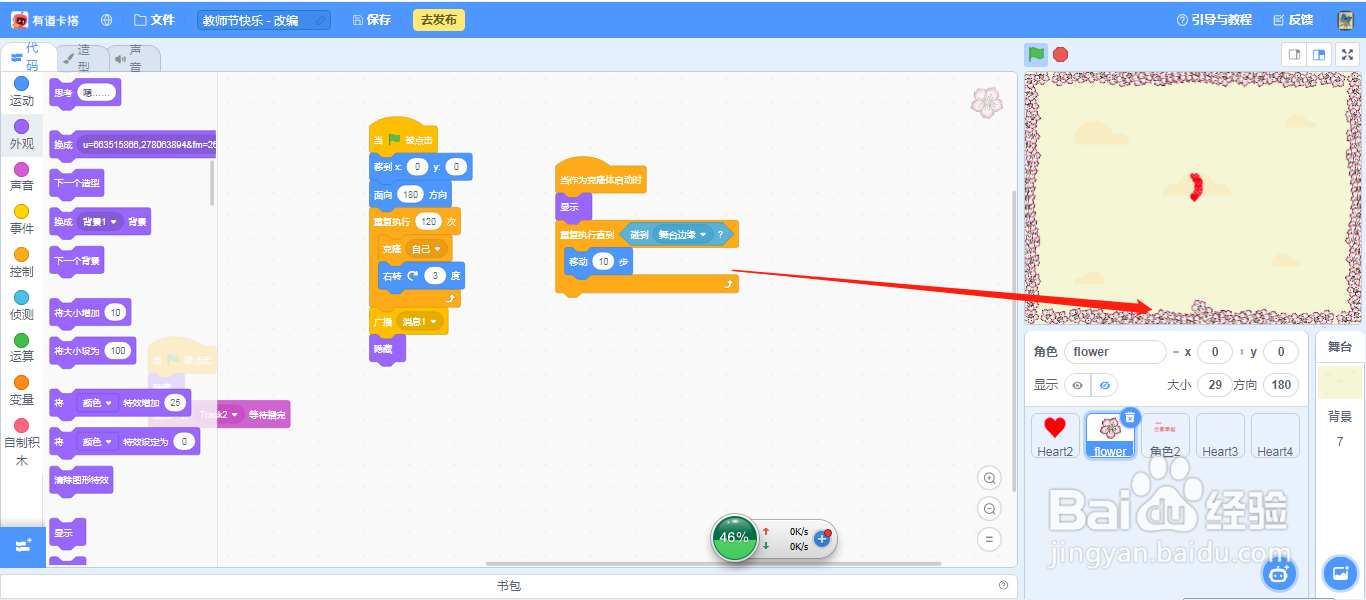1366x600 pixels.
Task: Select 侦测 sensing category
Action: pos(22,306)
